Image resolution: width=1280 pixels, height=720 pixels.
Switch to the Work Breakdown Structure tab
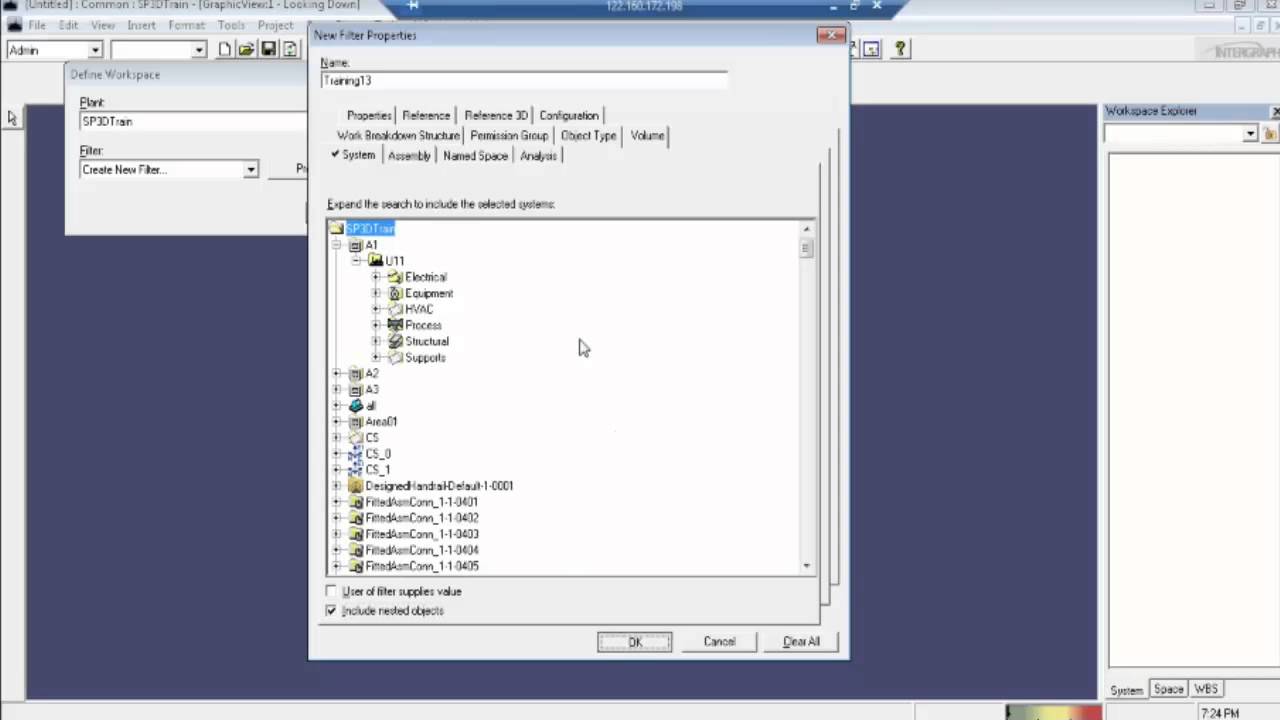[x=398, y=136]
